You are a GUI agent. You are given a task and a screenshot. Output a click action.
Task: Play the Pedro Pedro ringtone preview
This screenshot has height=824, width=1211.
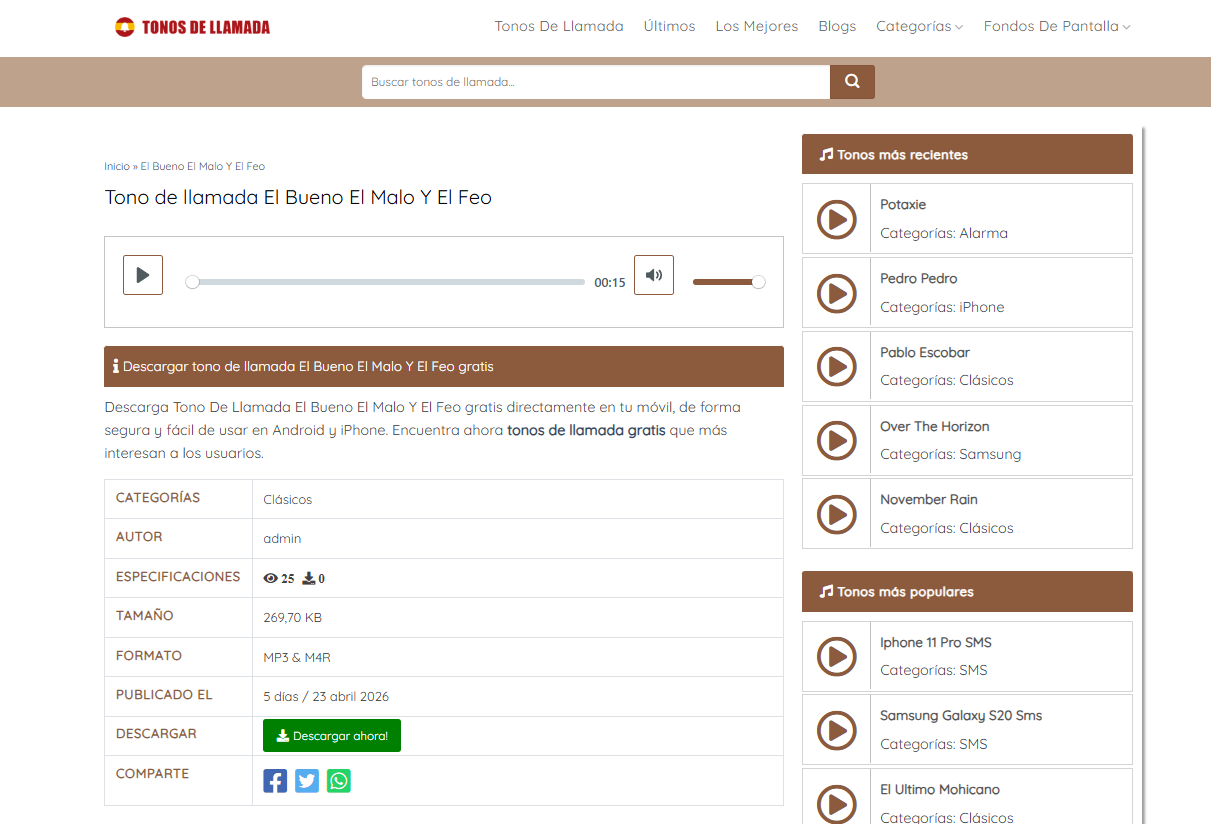(x=837, y=293)
